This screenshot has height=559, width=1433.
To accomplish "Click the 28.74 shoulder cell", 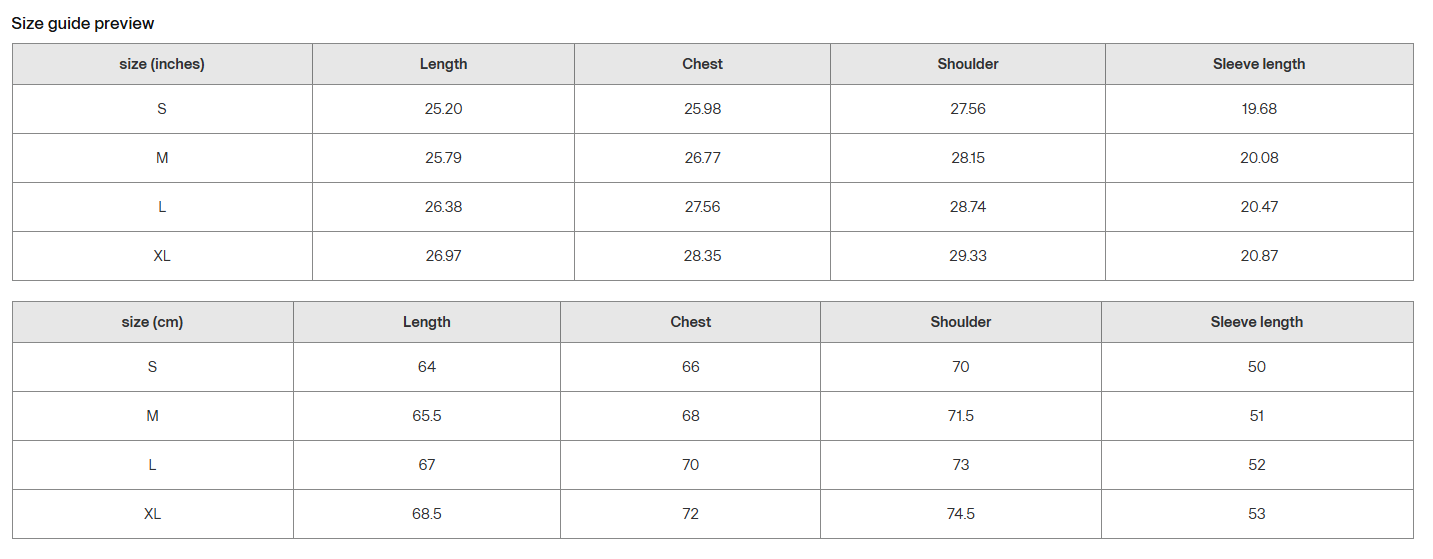I will pyautogui.click(x=968, y=207).
